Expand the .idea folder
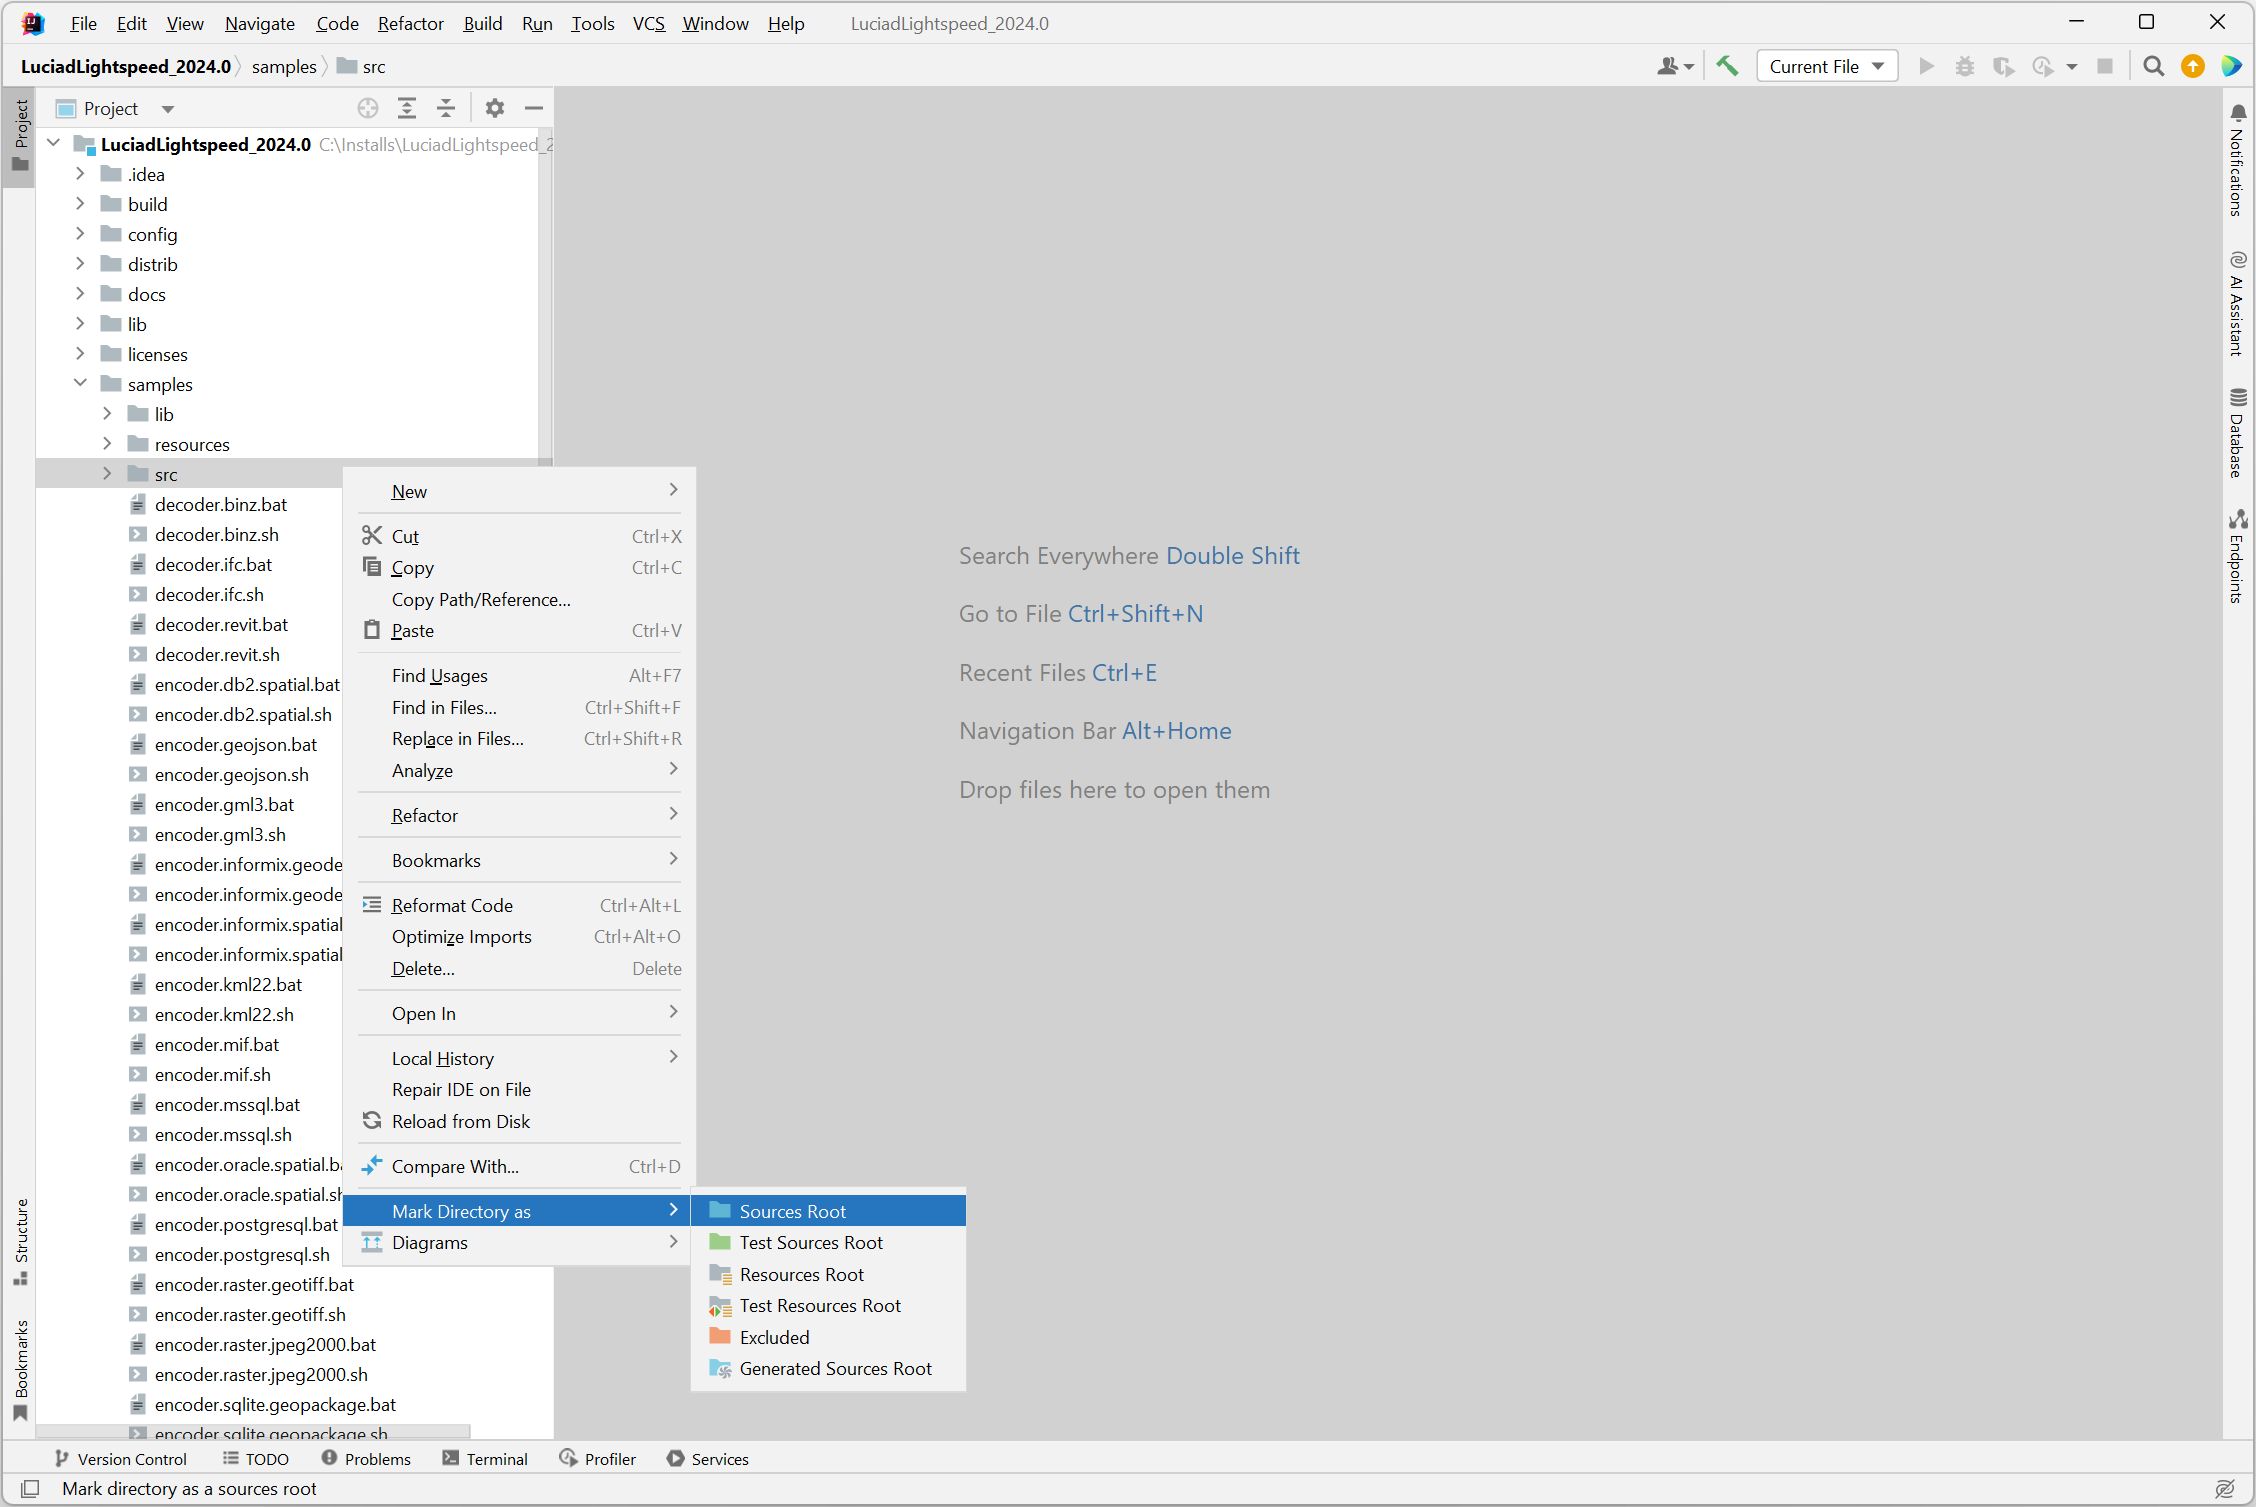The height and width of the screenshot is (1507, 2256). [80, 174]
